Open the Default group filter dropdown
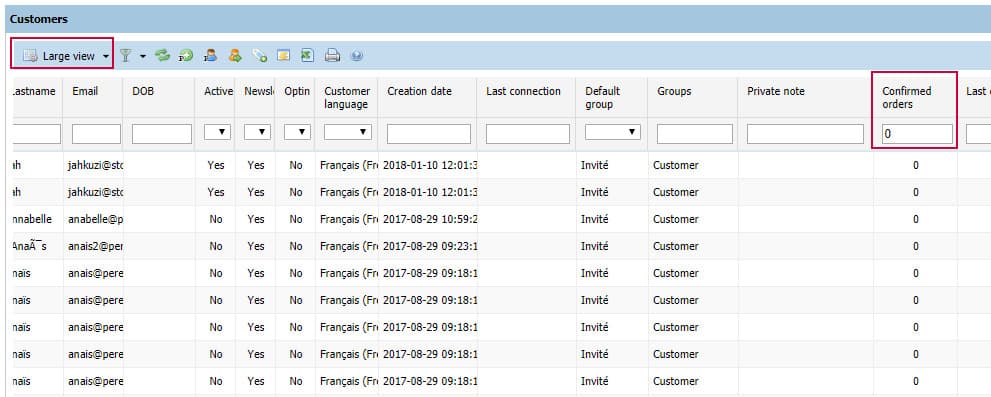991x397 pixels. click(612, 132)
